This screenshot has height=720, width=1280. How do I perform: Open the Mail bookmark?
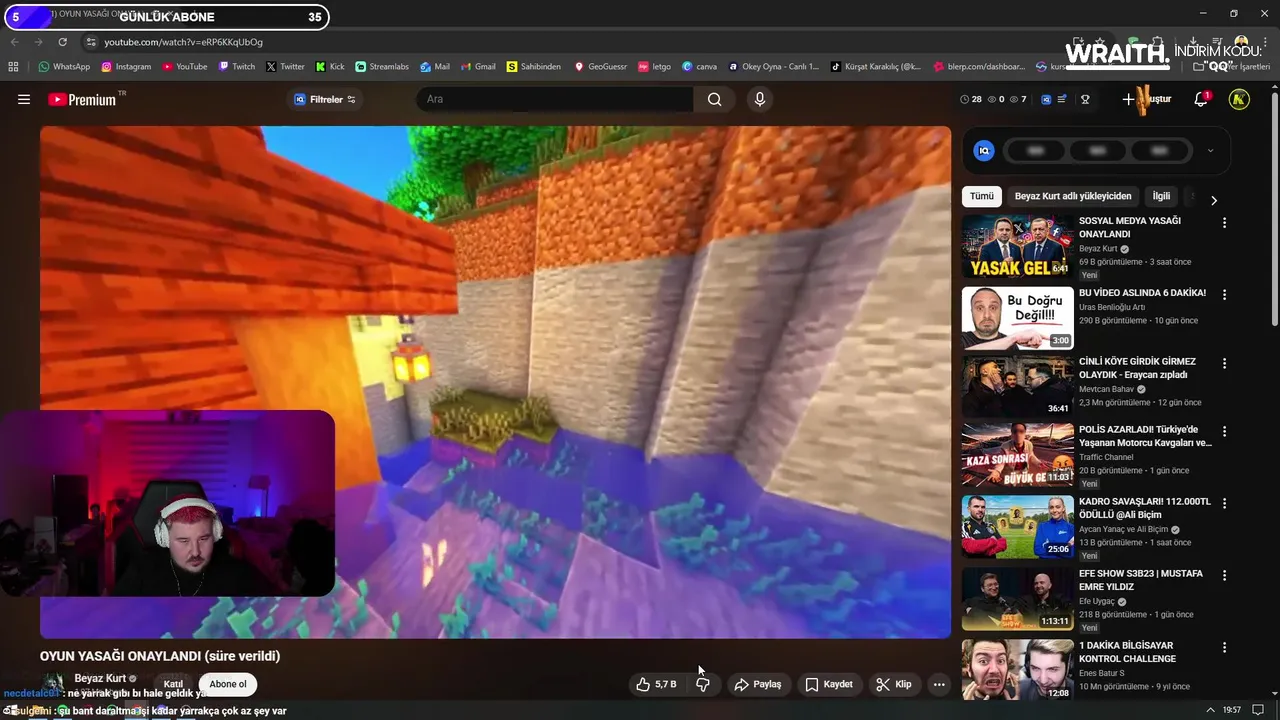(435, 66)
